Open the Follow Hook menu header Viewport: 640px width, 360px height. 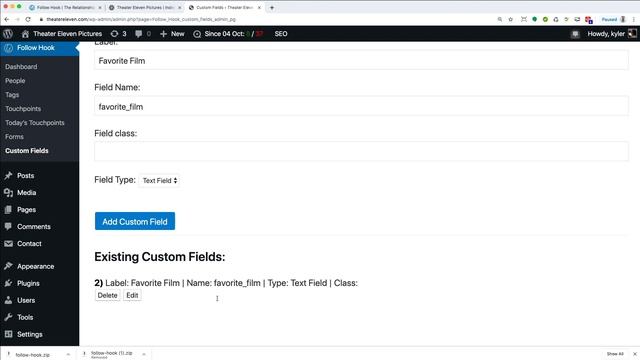tap(36, 48)
